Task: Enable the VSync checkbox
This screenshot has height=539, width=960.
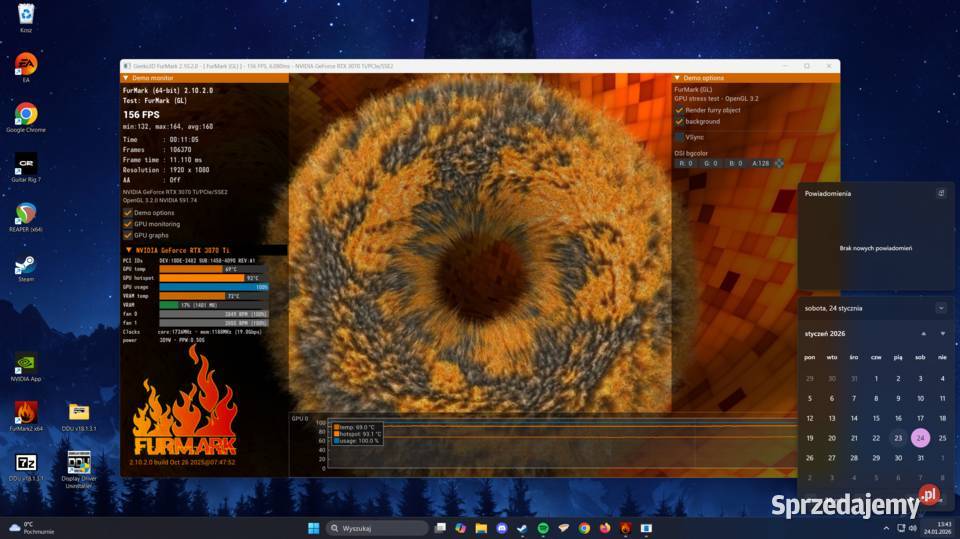Action: [680, 136]
